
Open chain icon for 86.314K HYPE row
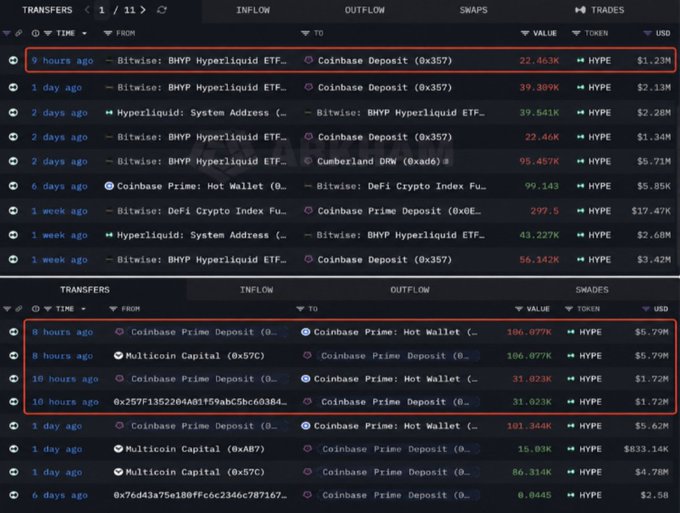pyautogui.click(x=13, y=472)
